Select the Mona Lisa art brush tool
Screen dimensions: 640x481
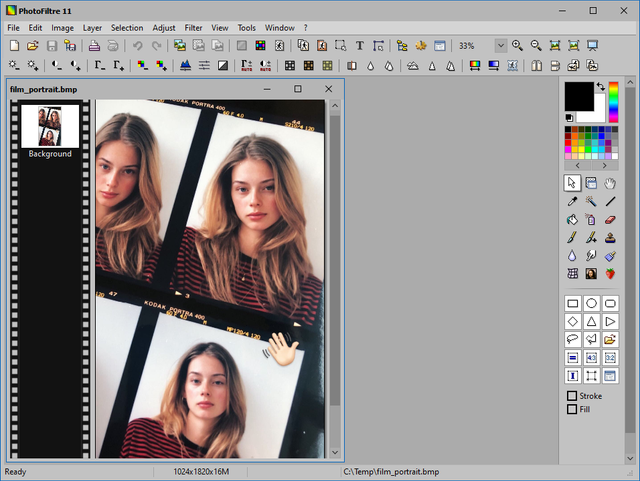[x=591, y=274]
